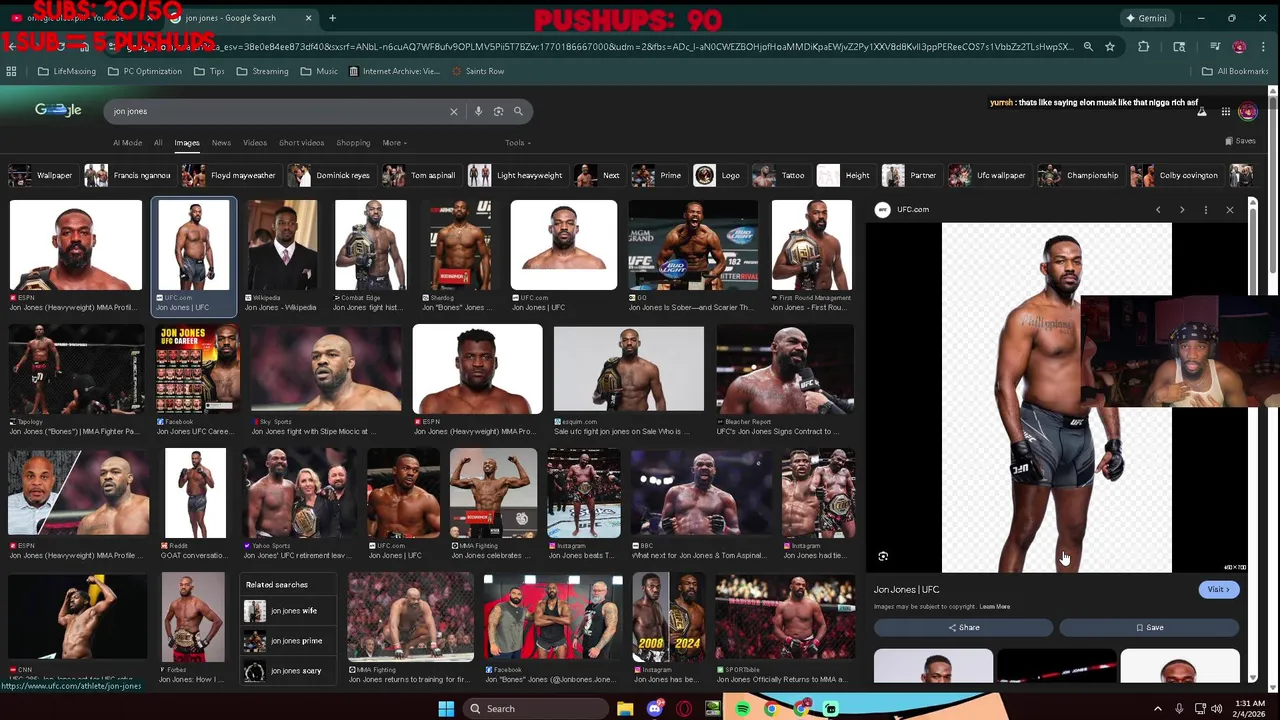Expand the Tools dropdown
Viewport: 1280px width, 720px height.
(518, 143)
